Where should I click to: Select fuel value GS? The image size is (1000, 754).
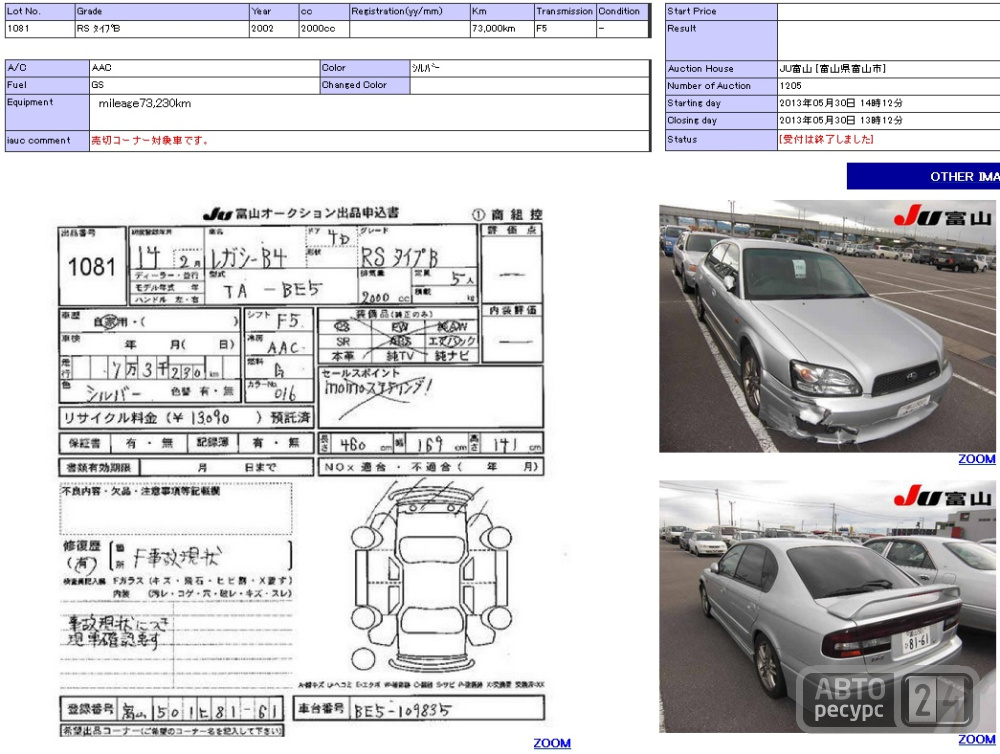point(98,85)
